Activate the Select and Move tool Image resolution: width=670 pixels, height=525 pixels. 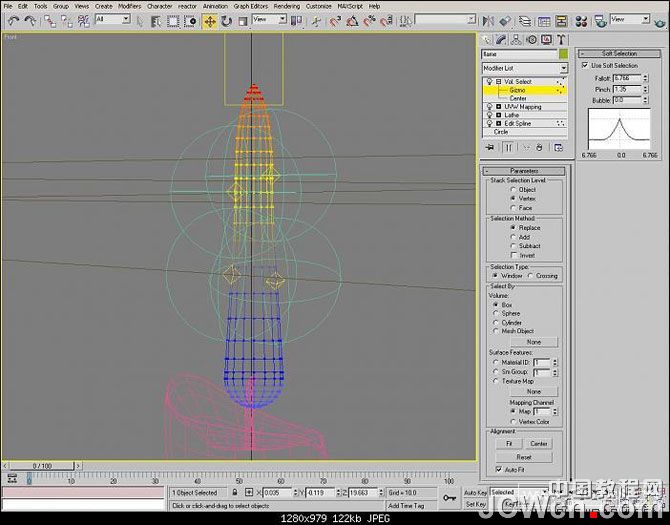(210, 21)
